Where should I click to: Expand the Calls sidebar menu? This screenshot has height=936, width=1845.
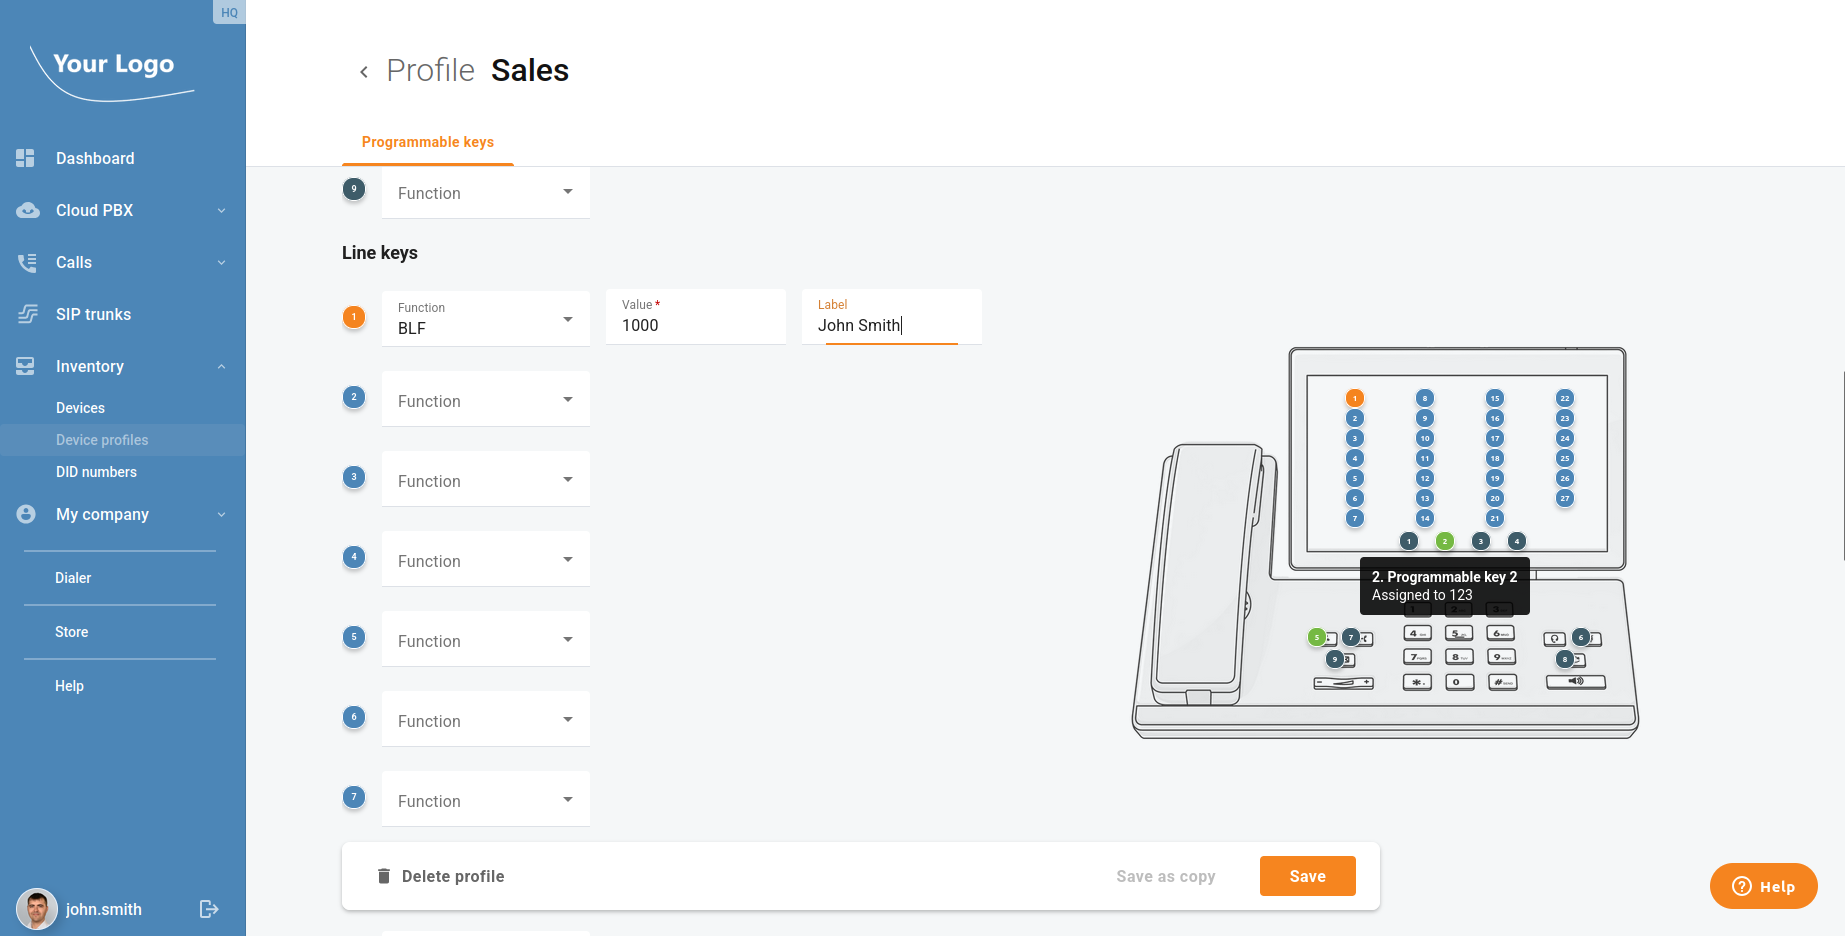point(221,262)
